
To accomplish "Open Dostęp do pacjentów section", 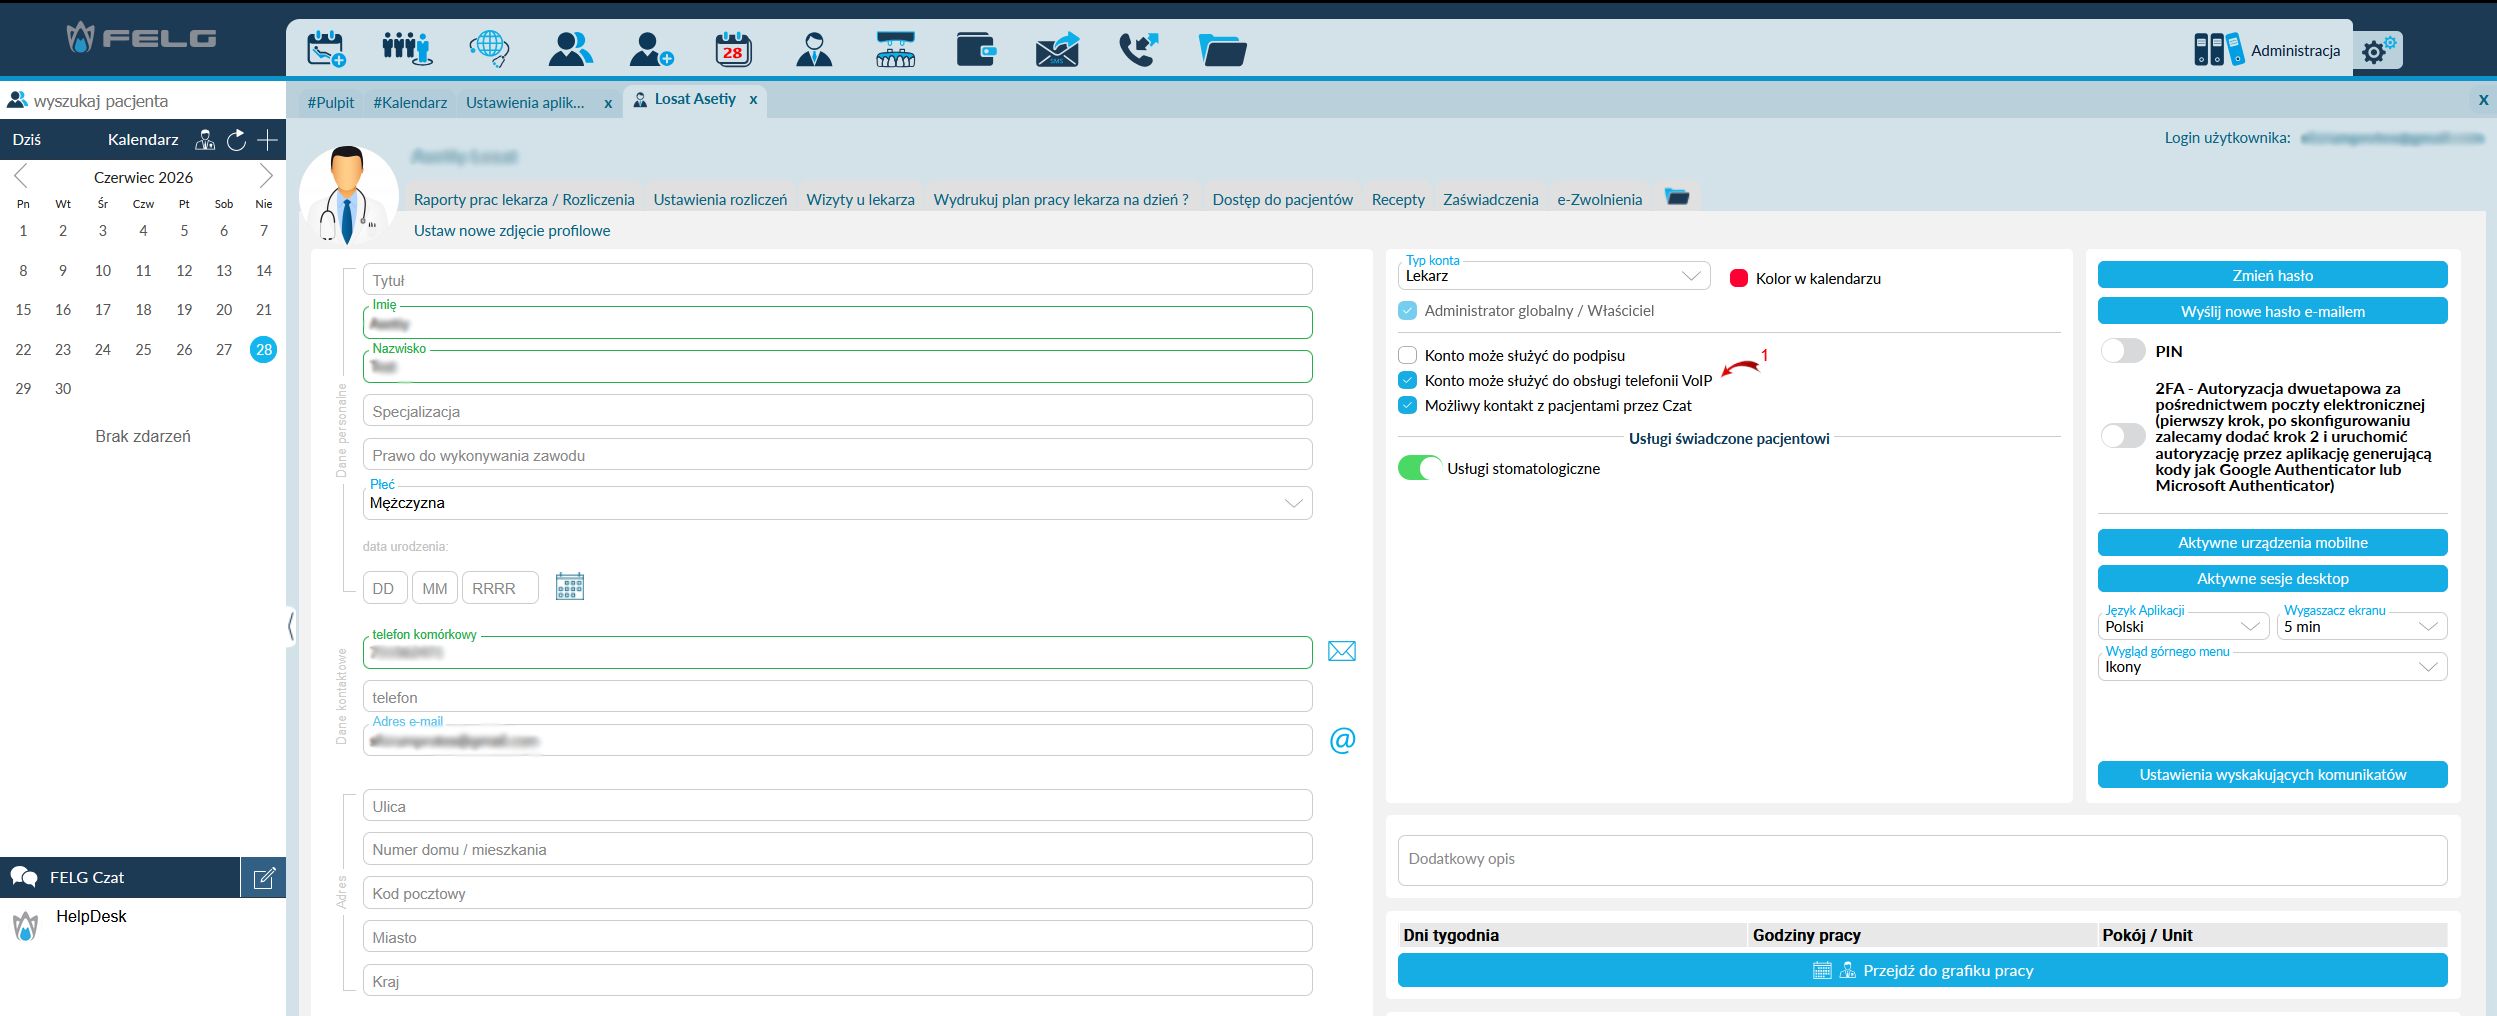I will pos(1282,200).
